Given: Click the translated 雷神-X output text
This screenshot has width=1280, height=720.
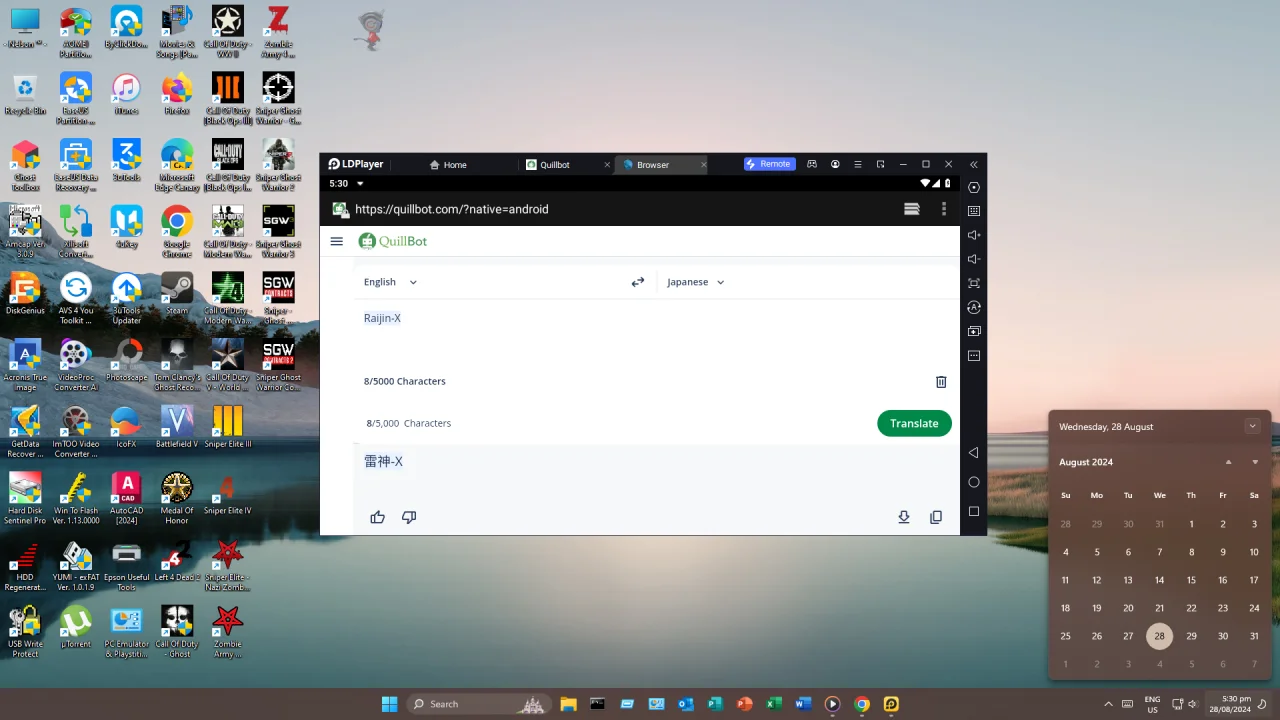Looking at the screenshot, I should [383, 461].
